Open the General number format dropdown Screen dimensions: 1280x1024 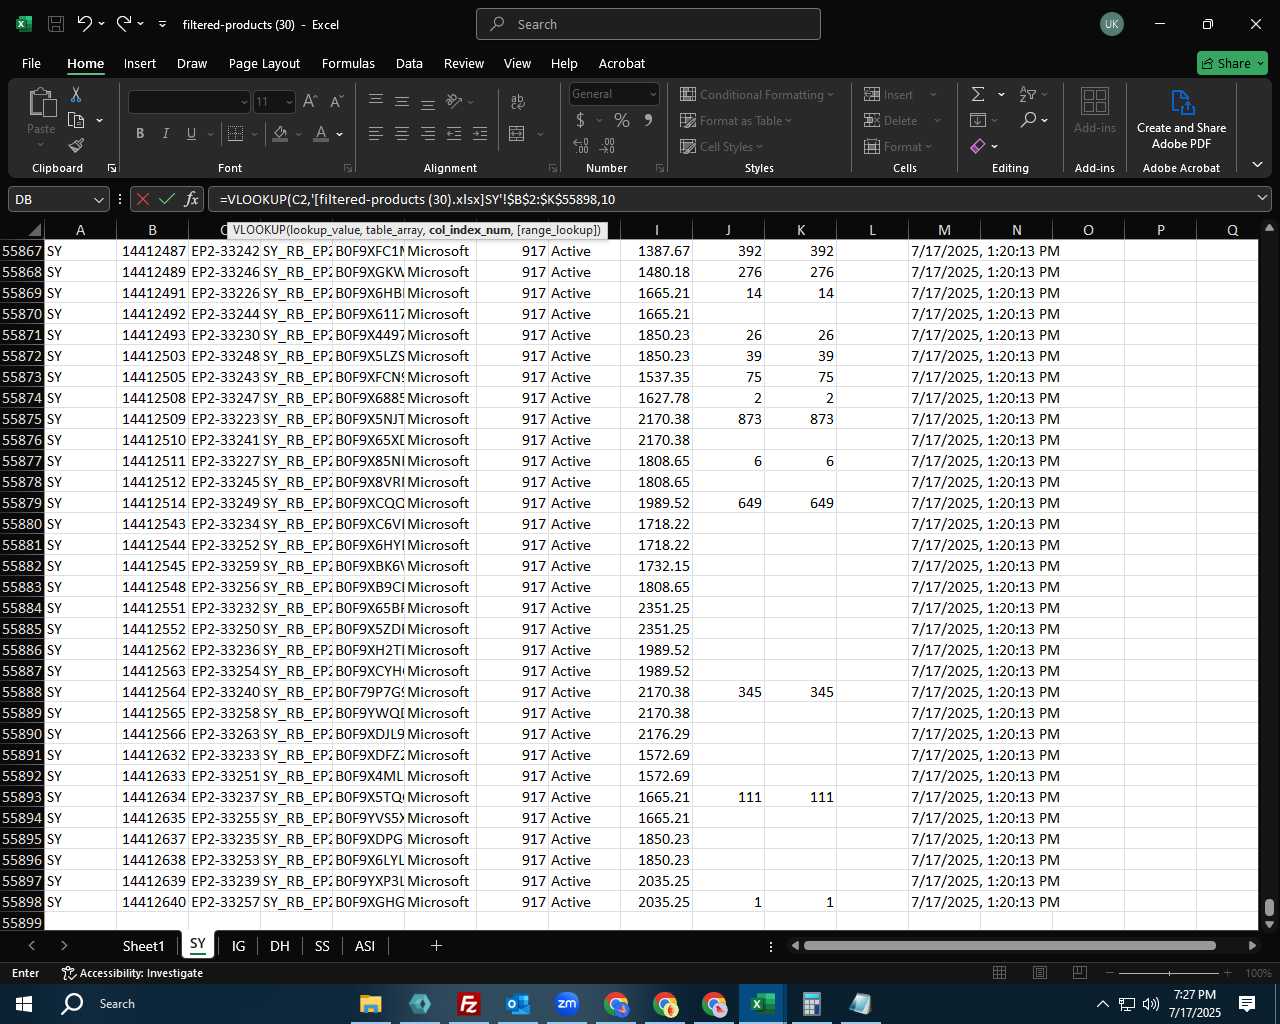click(653, 94)
